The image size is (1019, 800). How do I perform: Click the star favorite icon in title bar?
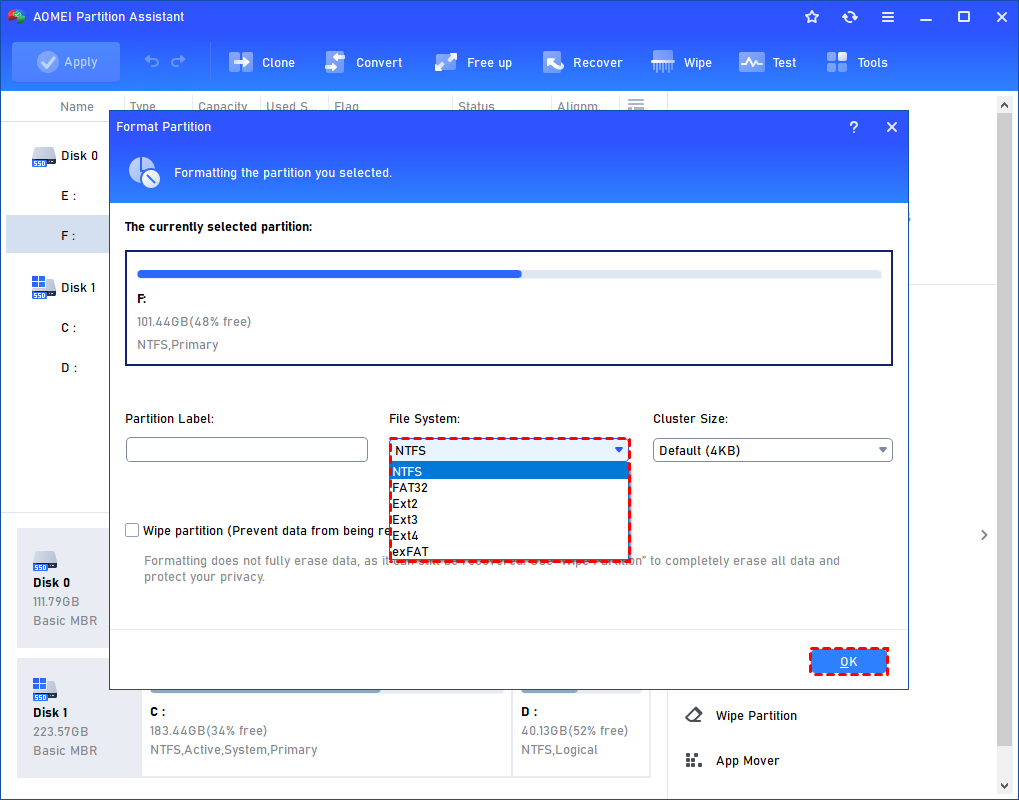click(812, 17)
